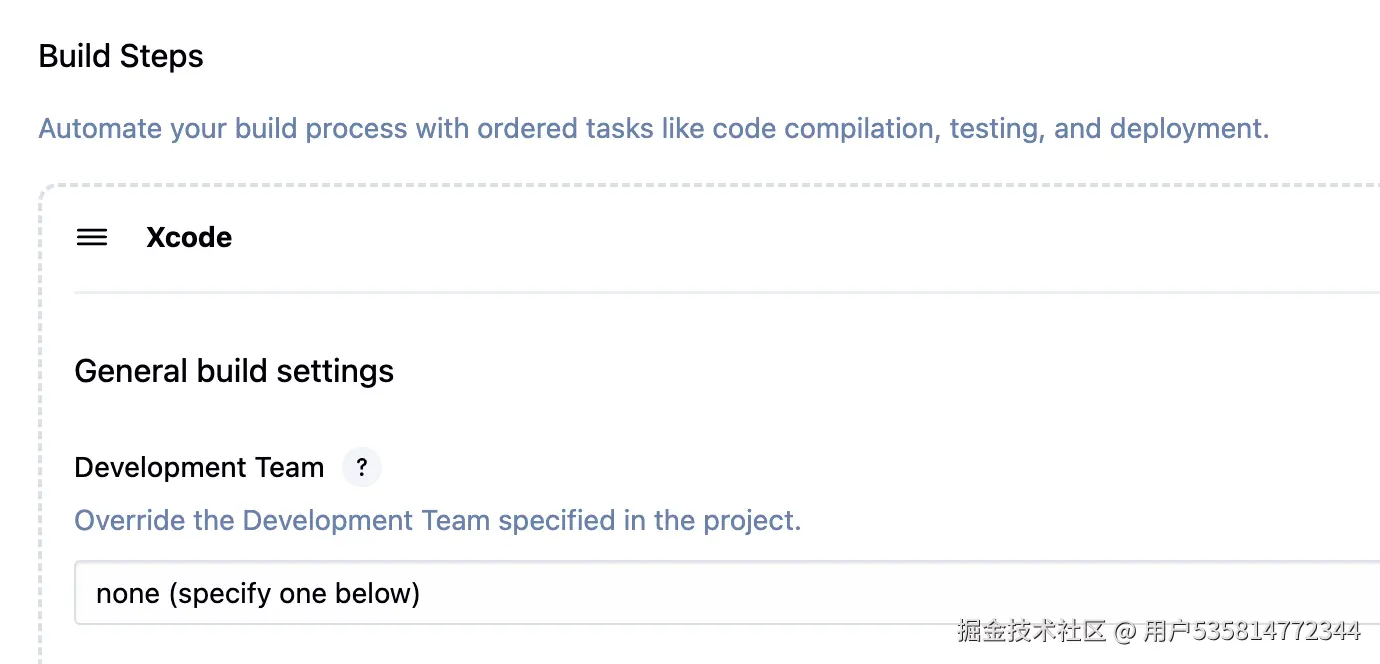The width and height of the screenshot is (1380, 664).
Task: Click the drag handle beside Xcode
Action: [x=92, y=237]
